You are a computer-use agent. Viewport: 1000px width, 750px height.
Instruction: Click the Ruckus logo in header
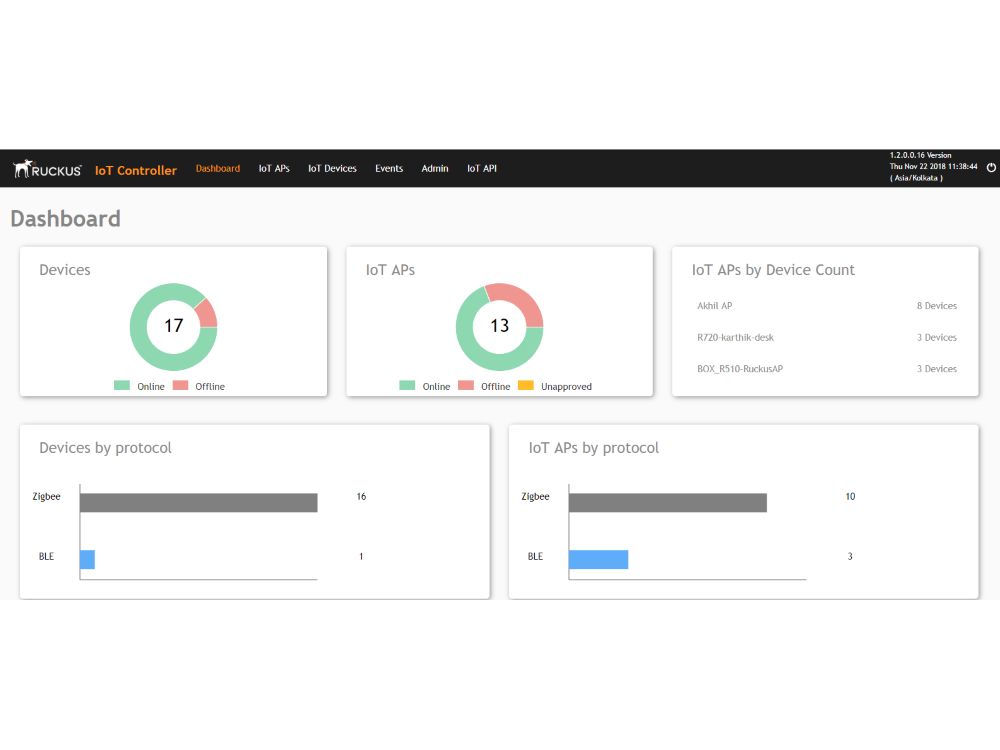[47, 169]
